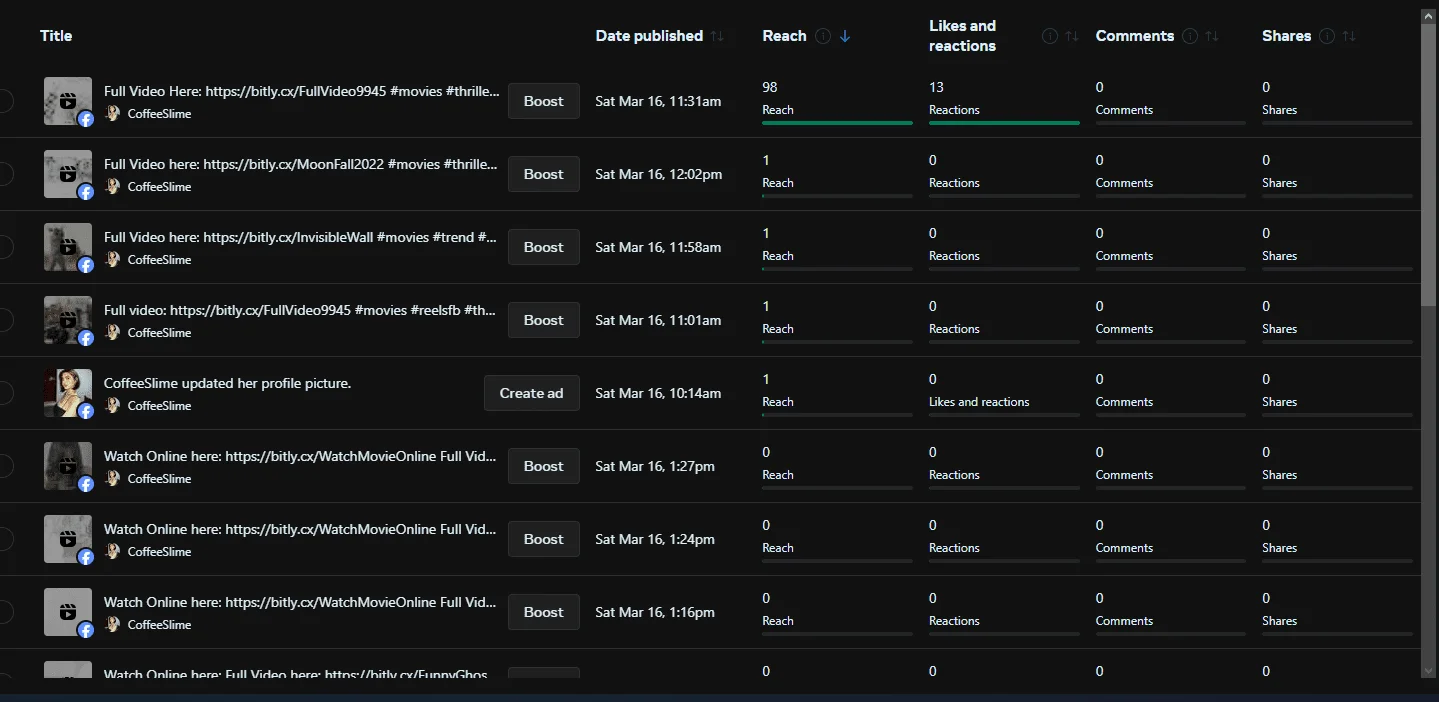Sort by Likes and reactions arrows

[x=1072, y=36]
